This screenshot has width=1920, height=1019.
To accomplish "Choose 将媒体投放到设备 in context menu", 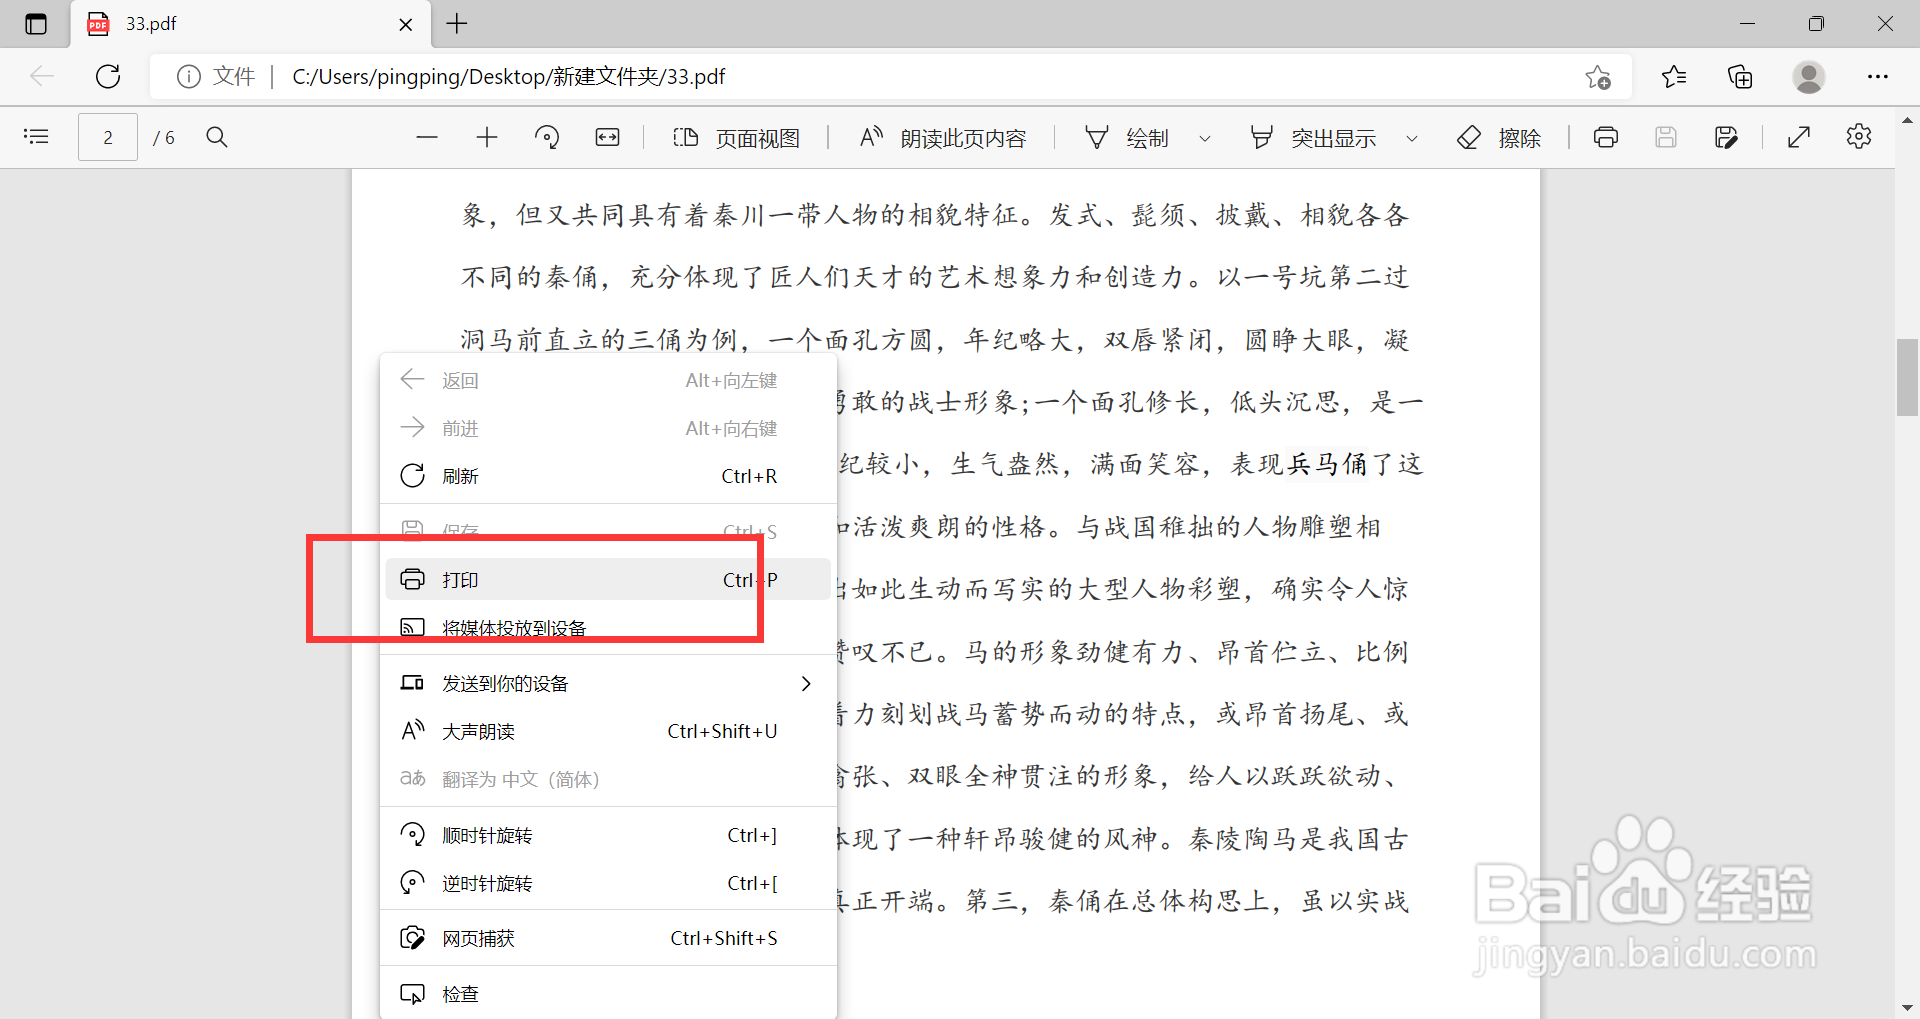I will [x=608, y=628].
